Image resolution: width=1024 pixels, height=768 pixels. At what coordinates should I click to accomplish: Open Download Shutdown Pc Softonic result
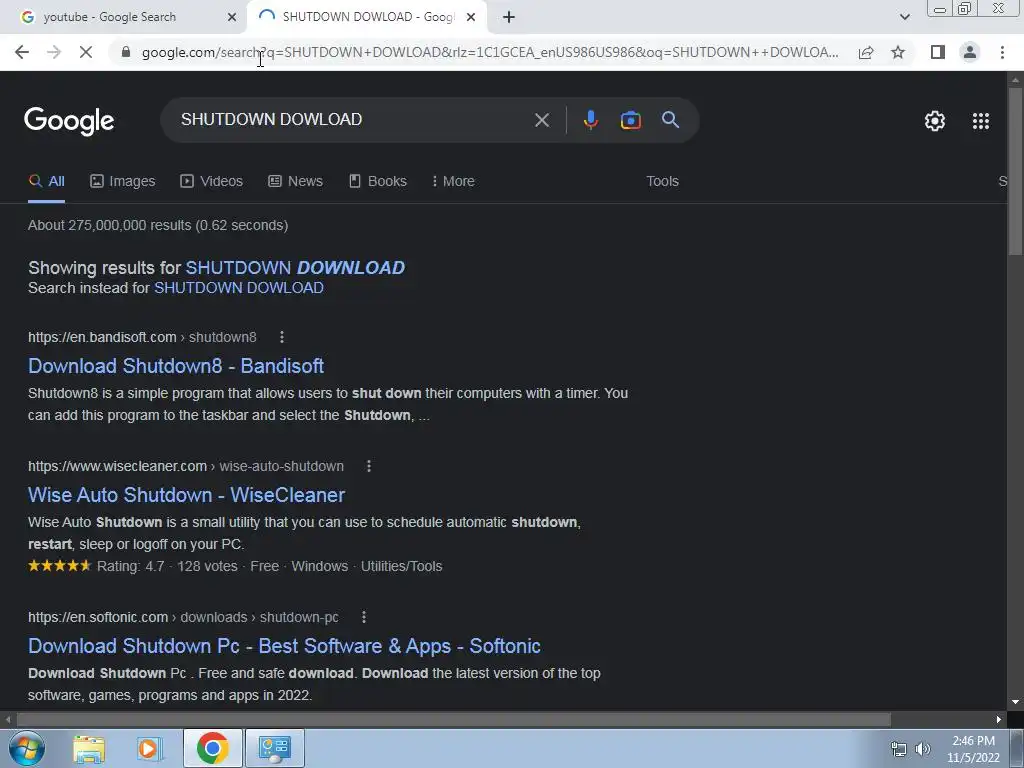284,646
